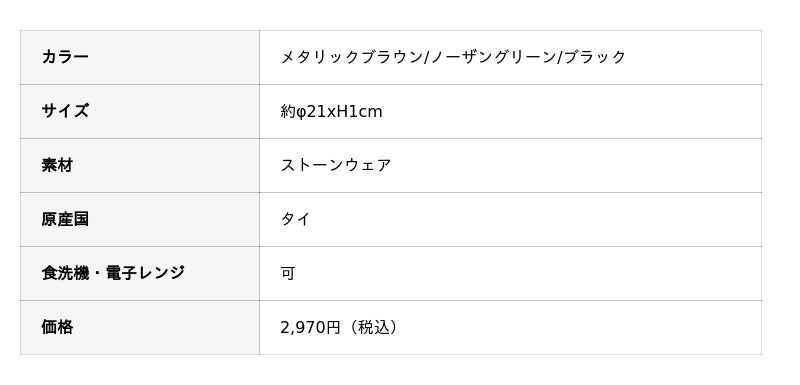Click the 素材 row label
Viewport: 800px width, 385px height.
(140, 165)
